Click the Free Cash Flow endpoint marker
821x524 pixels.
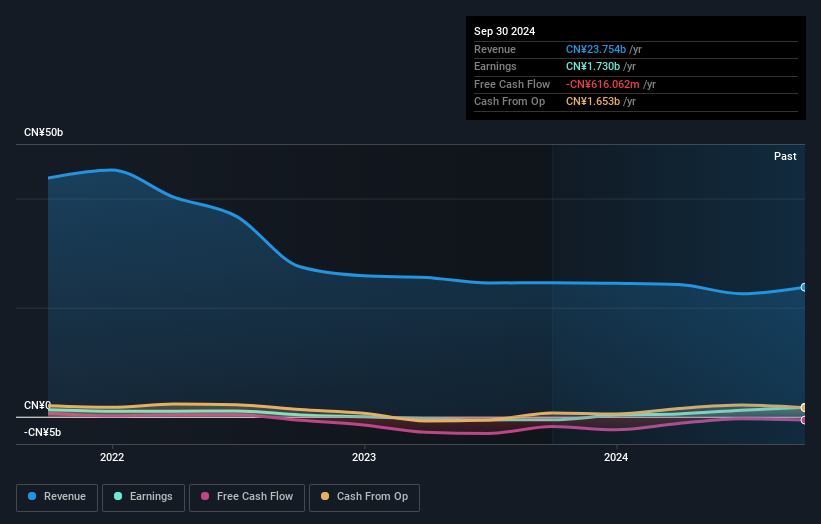pyautogui.click(x=804, y=420)
